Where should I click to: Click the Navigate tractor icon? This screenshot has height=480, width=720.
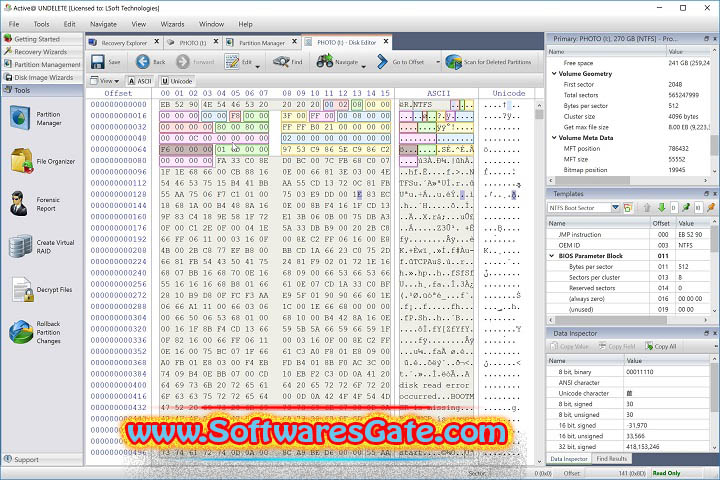325,62
